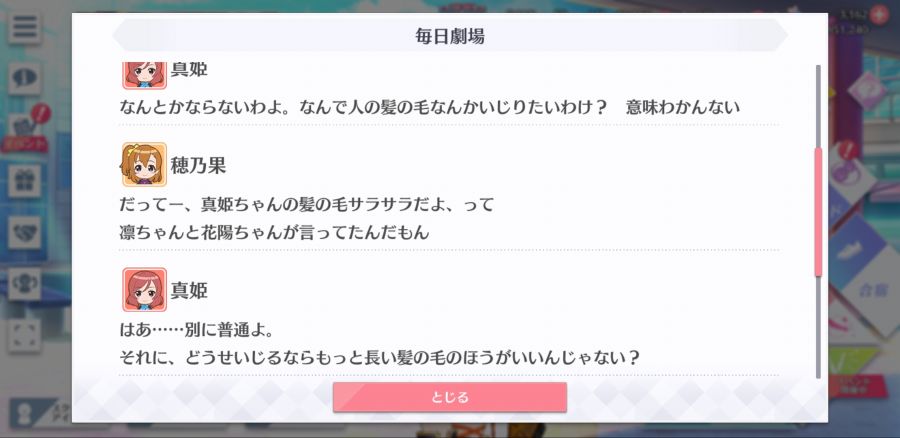The height and width of the screenshot is (438, 900).
Task: Toggle the fullscreen corners icon
Action: (x=24, y=335)
